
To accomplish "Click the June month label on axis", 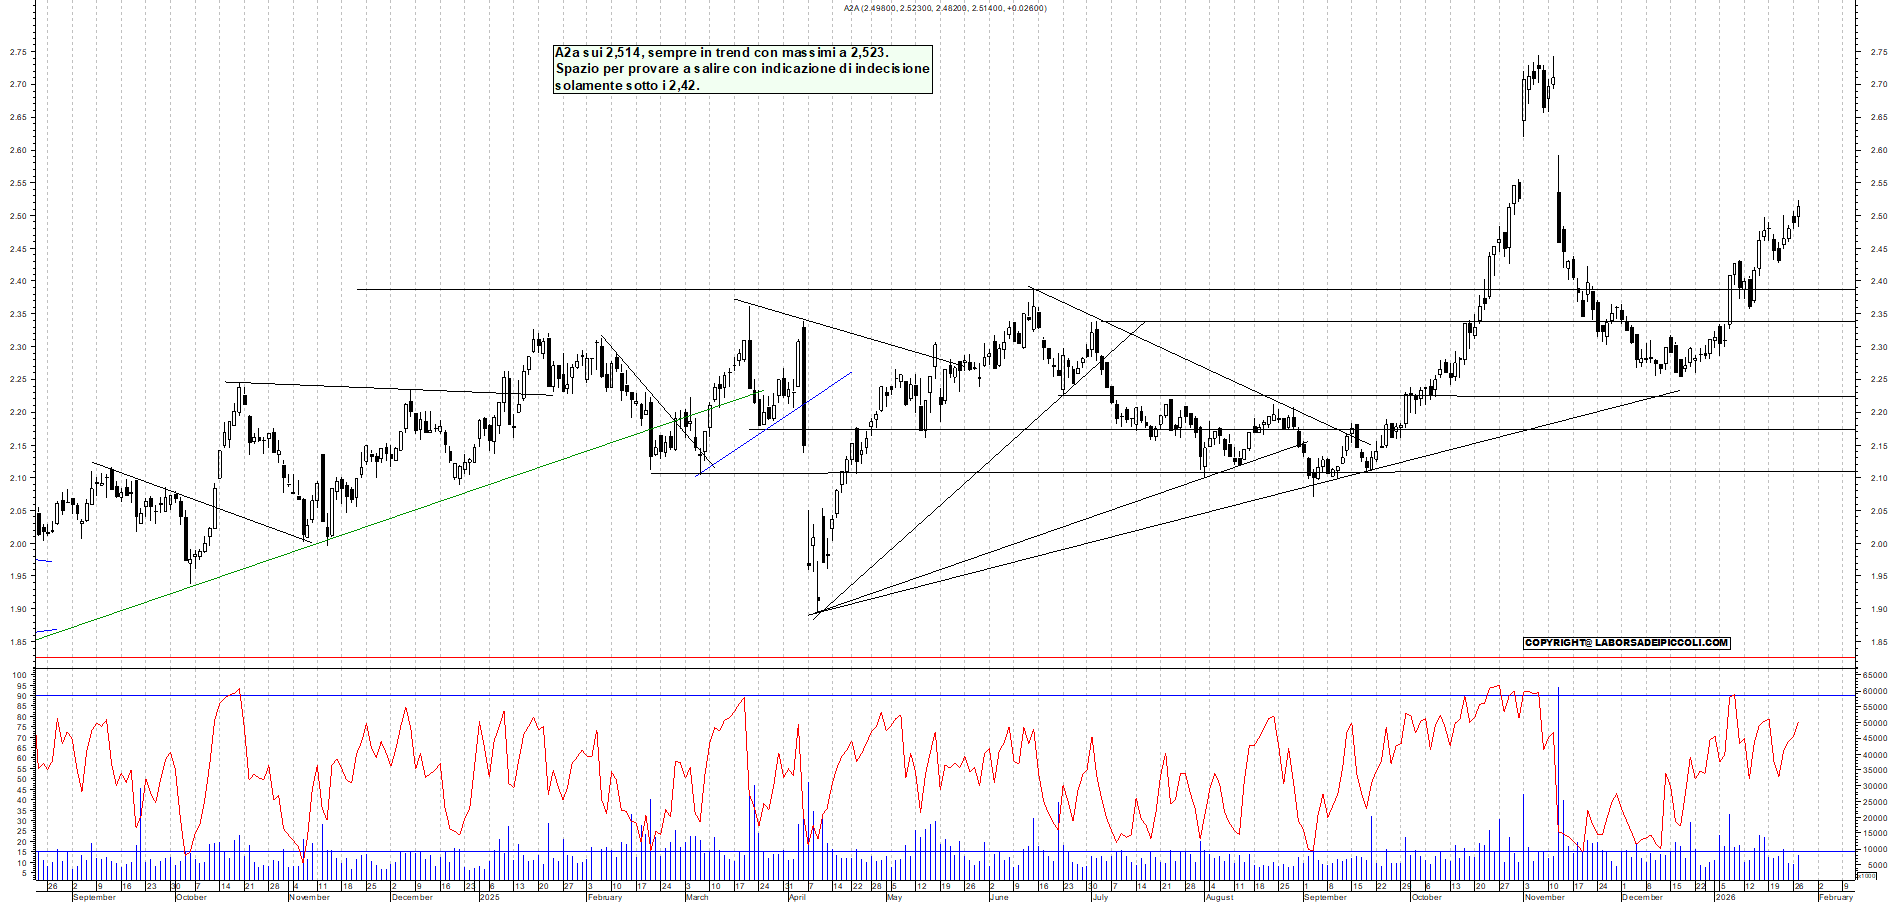I will [998, 897].
